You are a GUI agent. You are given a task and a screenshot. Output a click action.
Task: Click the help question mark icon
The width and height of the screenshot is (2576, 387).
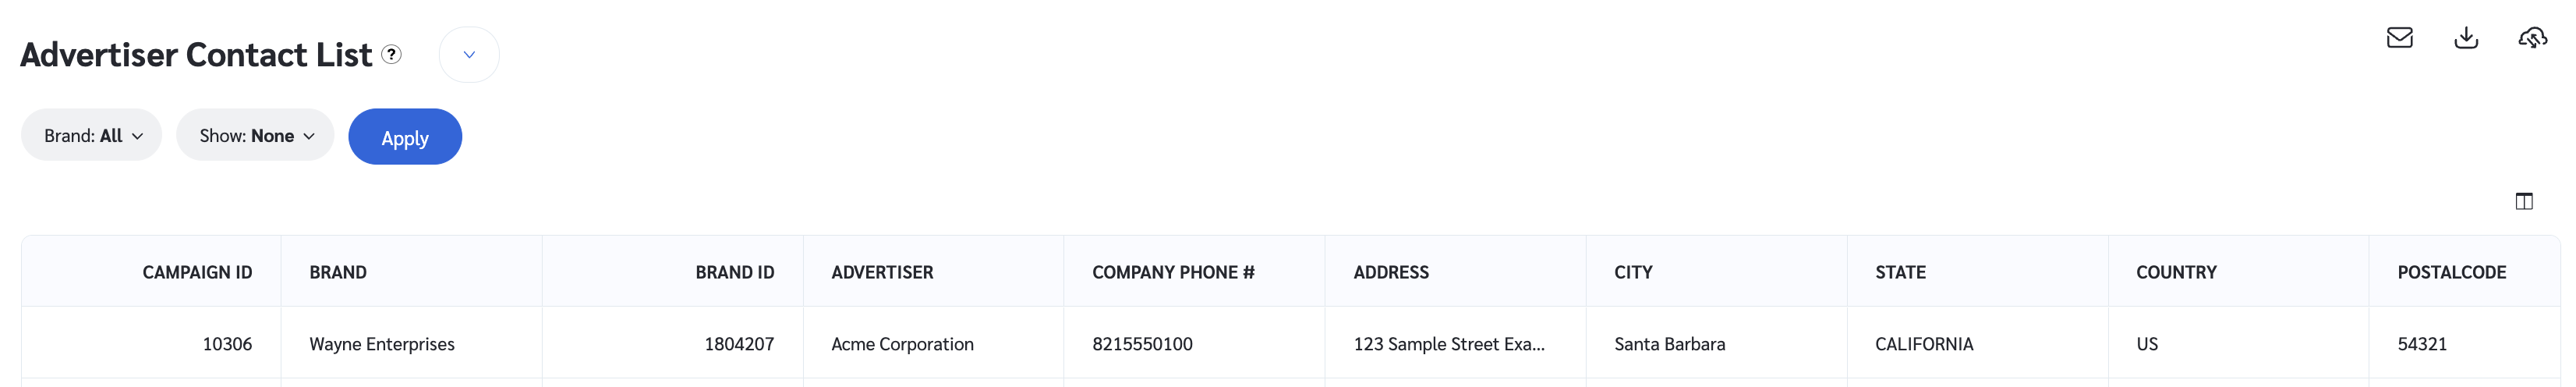click(392, 55)
